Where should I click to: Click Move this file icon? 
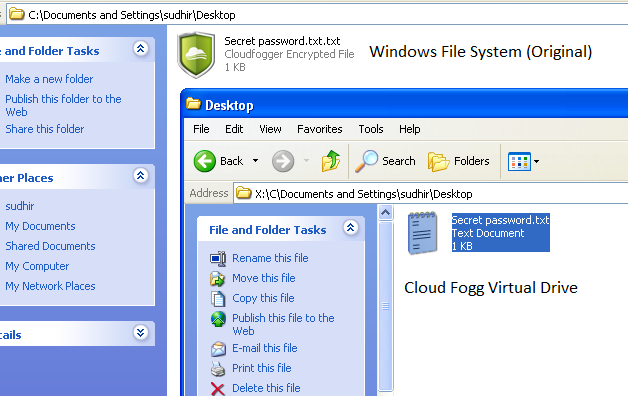(218, 278)
